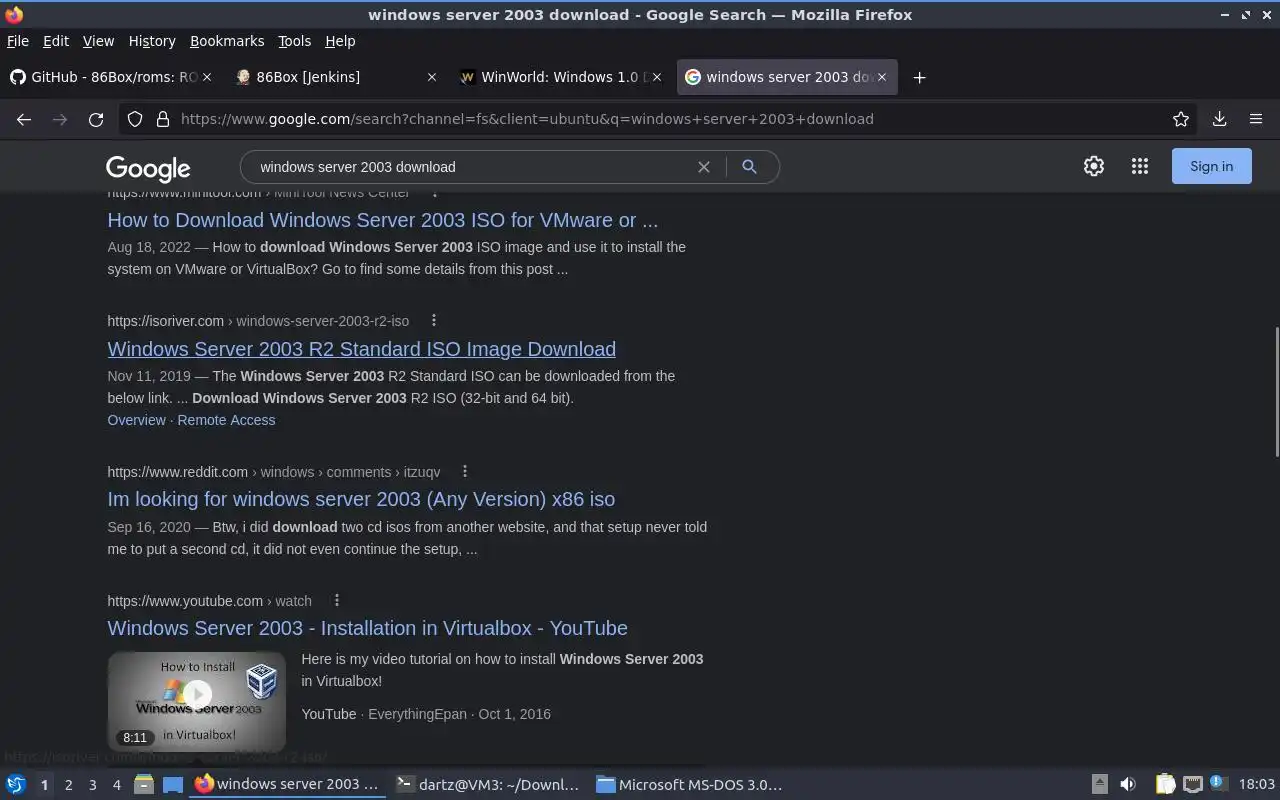Open the reddit x86 iso thread link
The image size is (1280, 800).
click(x=361, y=499)
